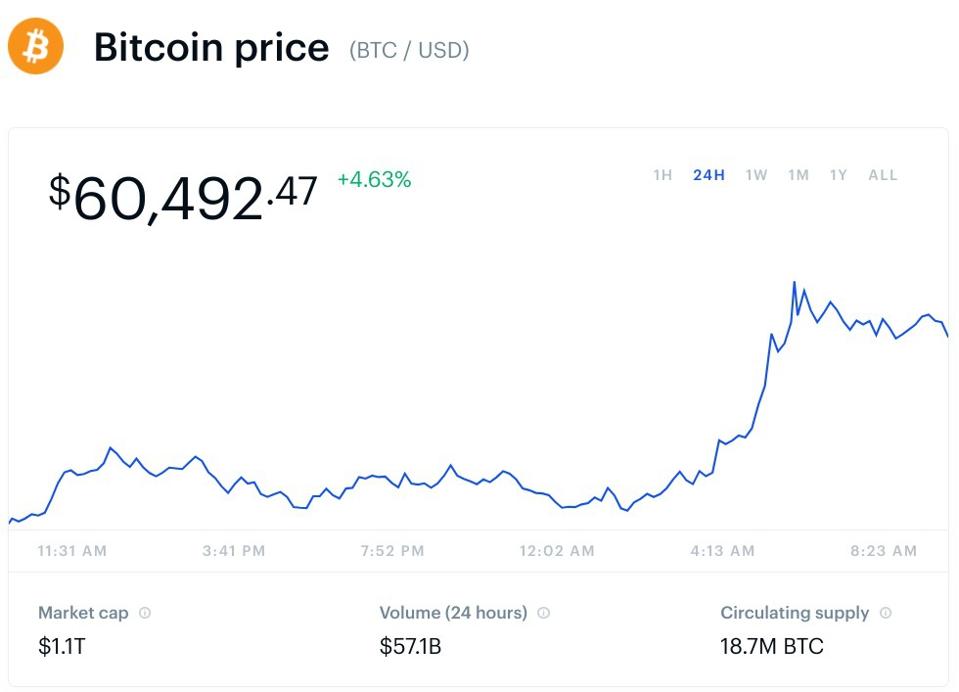Click the info circle beside Market cap
Image resolution: width=959 pixels, height=692 pixels.
146,613
